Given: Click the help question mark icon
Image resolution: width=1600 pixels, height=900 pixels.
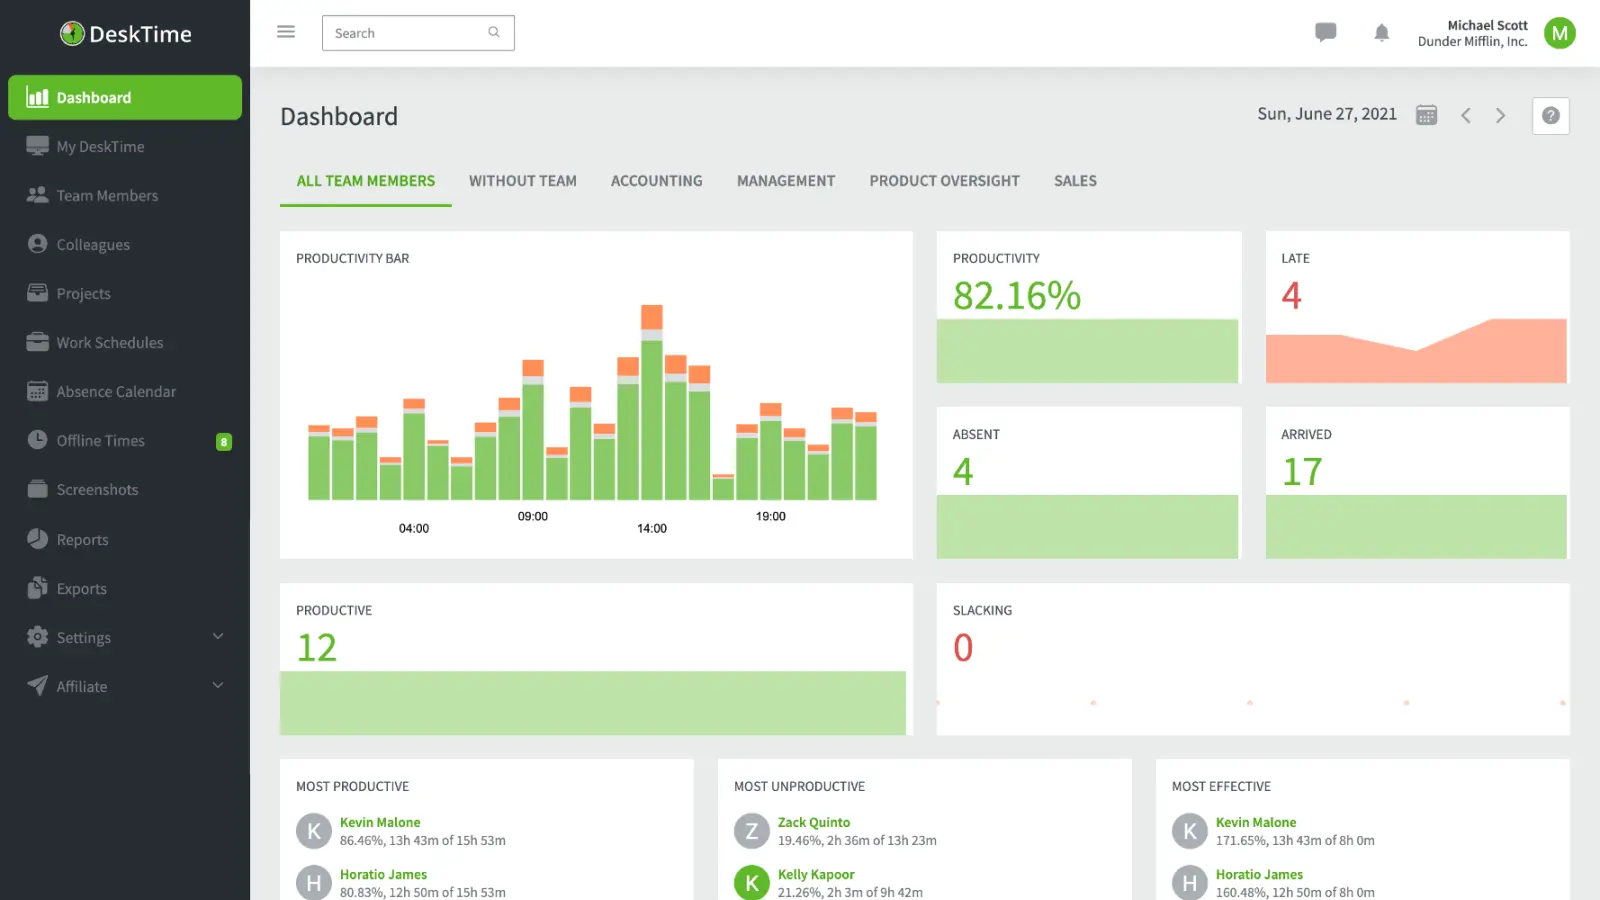Looking at the screenshot, I should click(1550, 116).
